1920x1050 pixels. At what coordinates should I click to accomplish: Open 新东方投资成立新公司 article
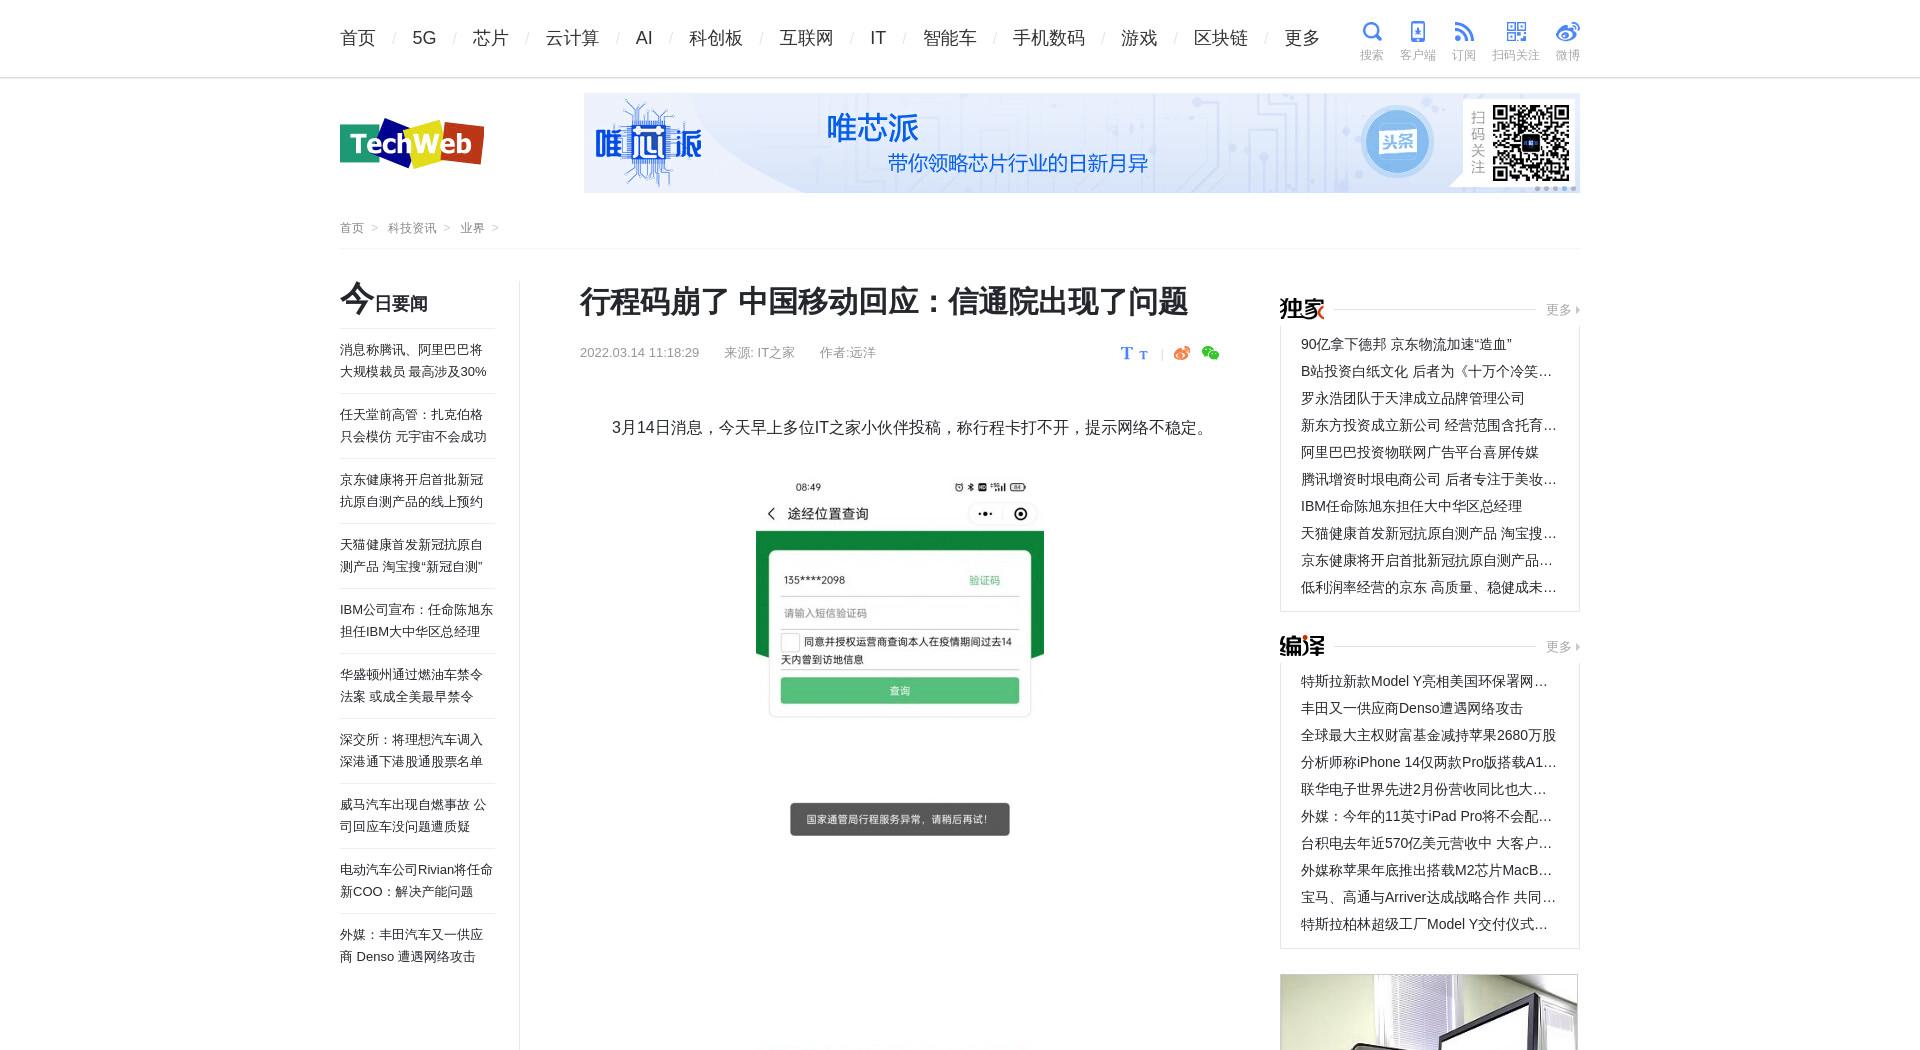pos(1428,425)
